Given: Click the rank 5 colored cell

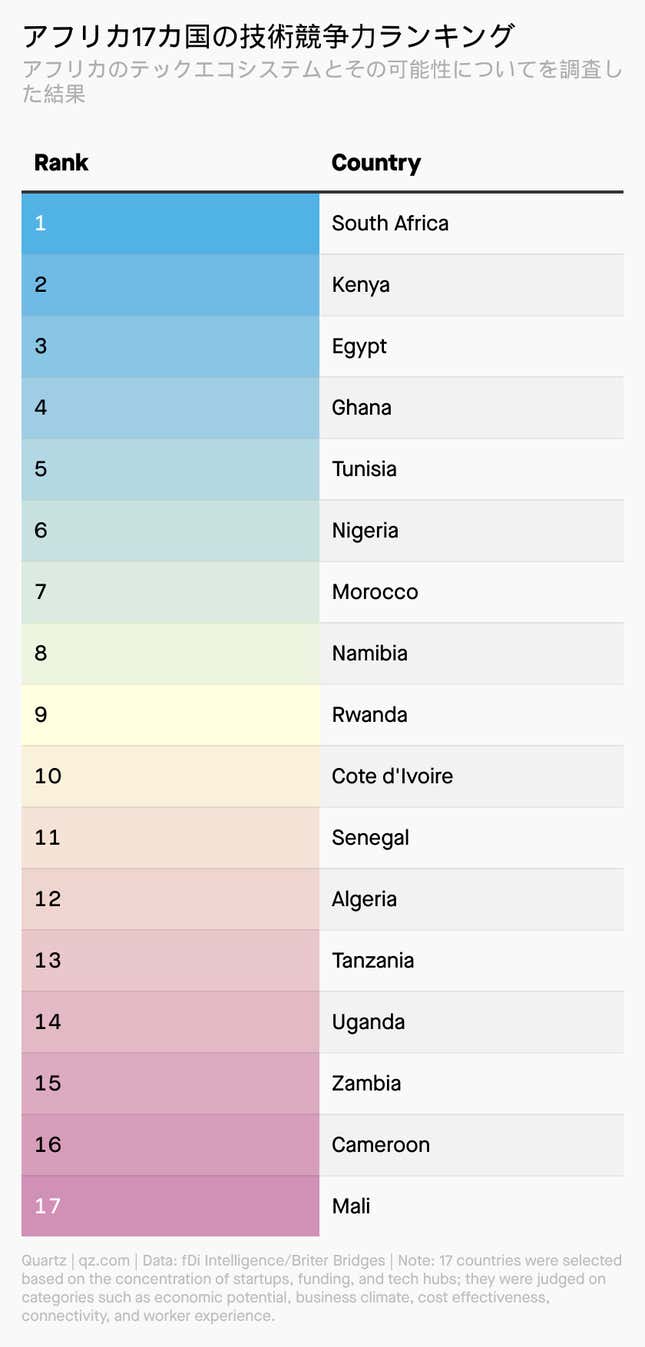Looking at the screenshot, I should (170, 469).
